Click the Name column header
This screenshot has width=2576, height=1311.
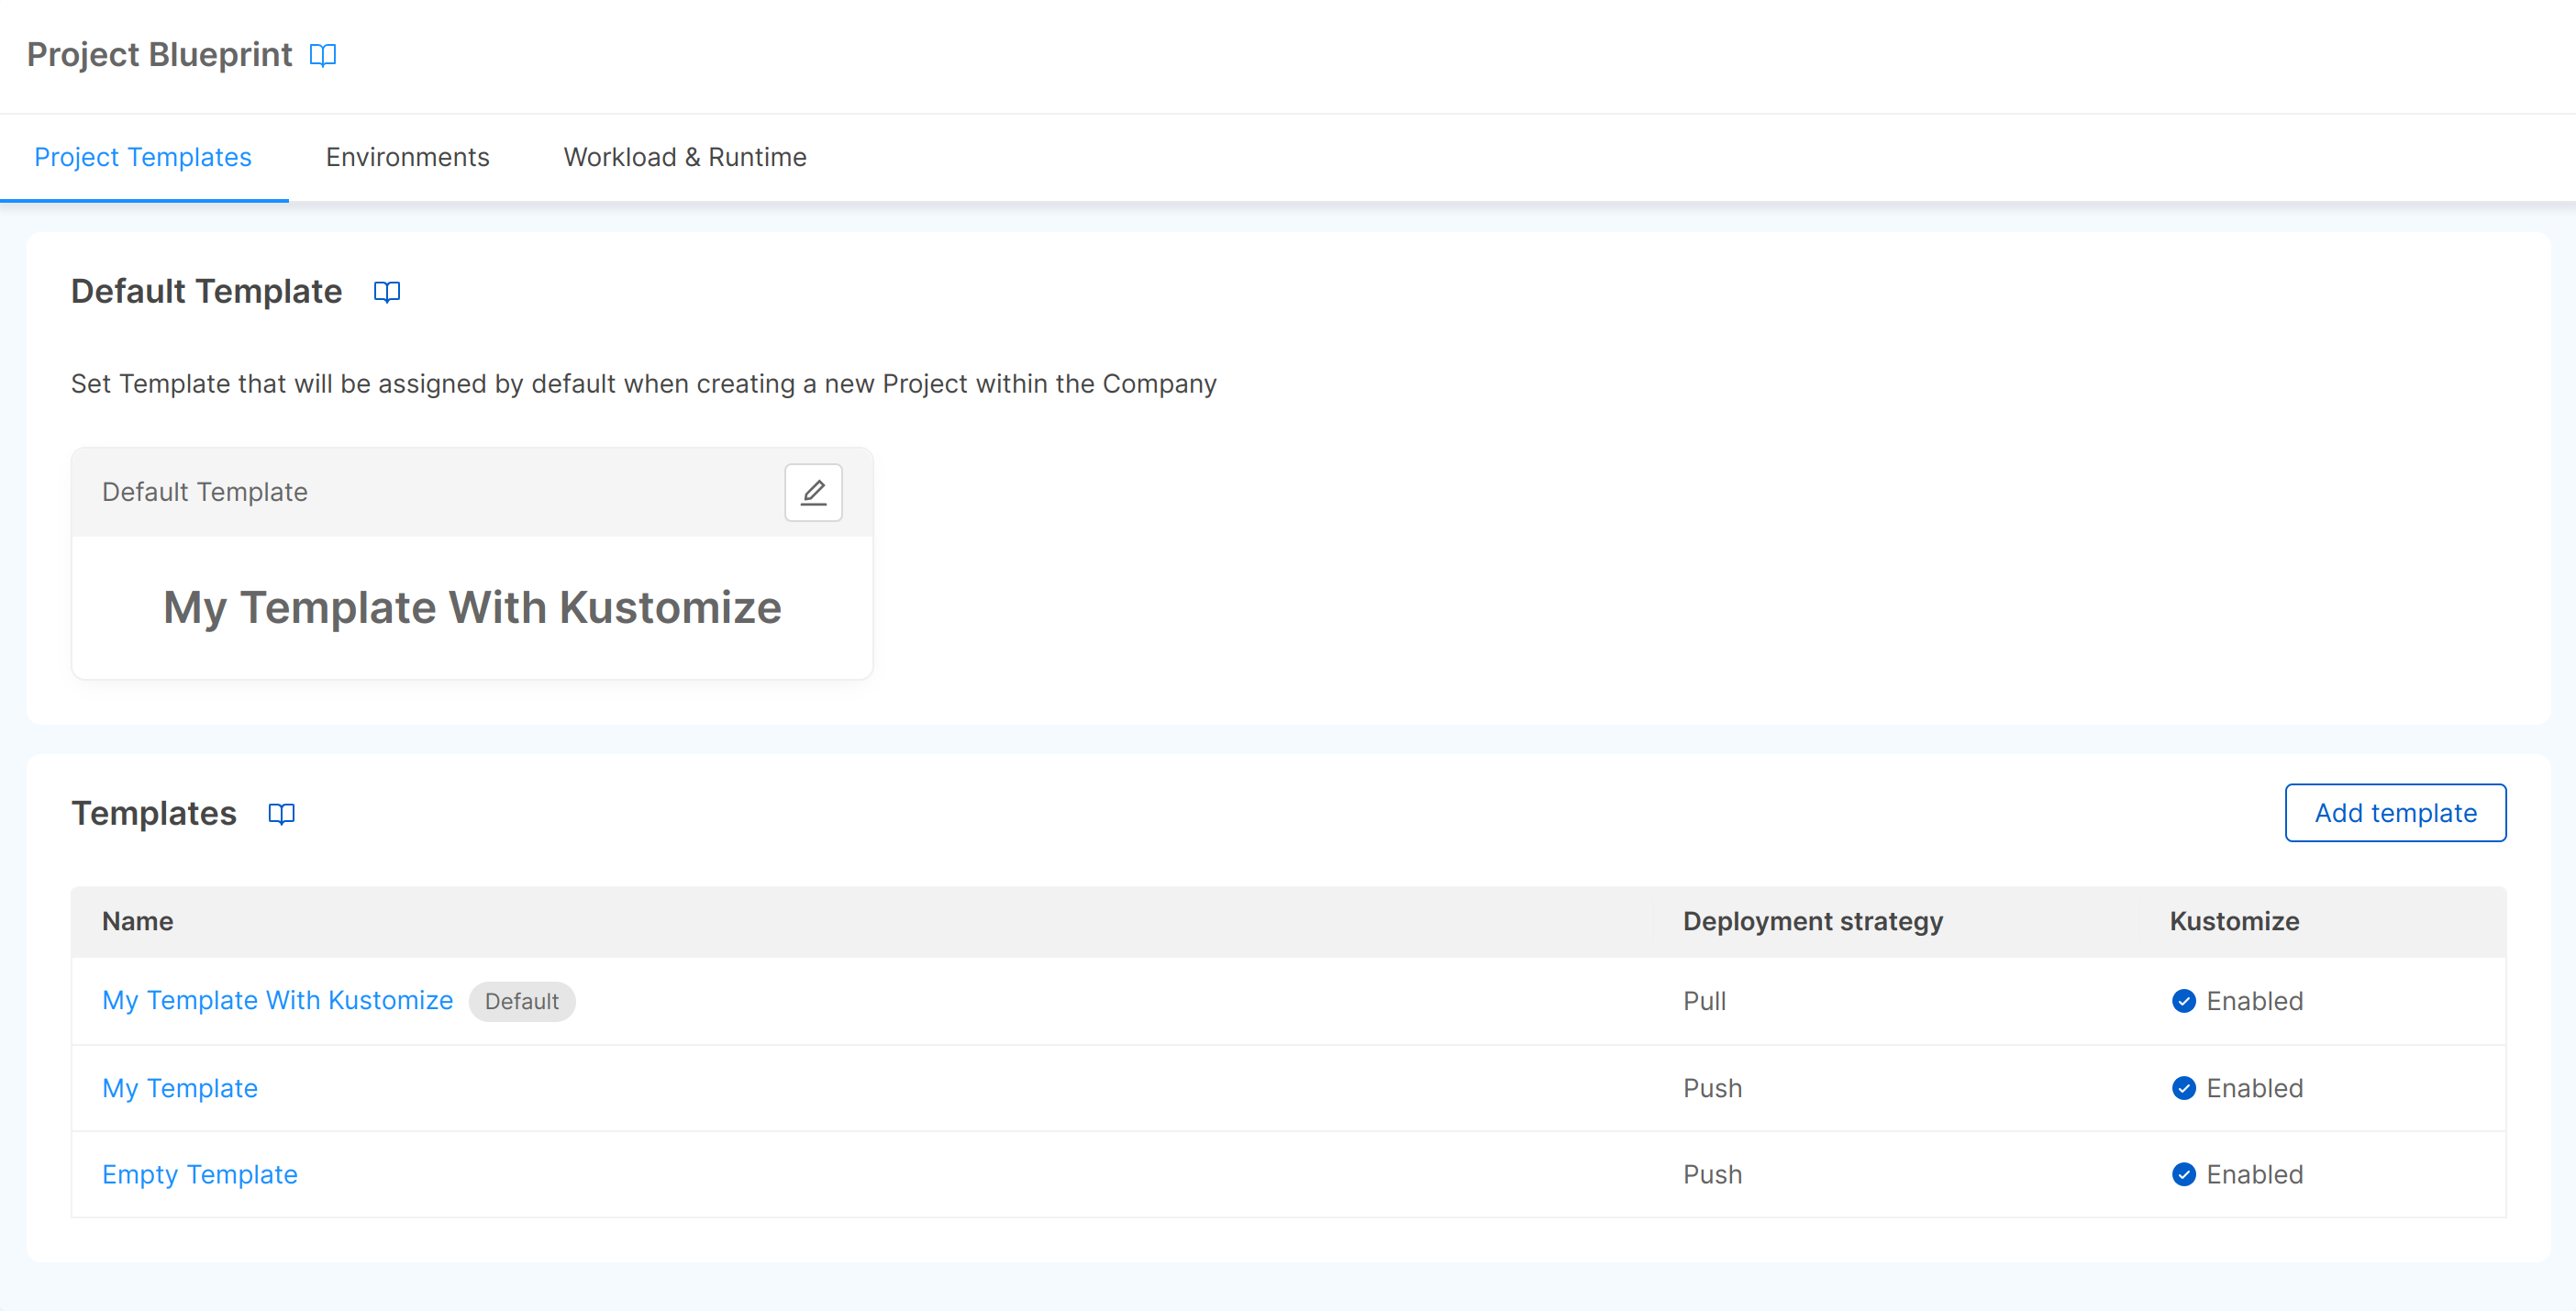coord(137,921)
